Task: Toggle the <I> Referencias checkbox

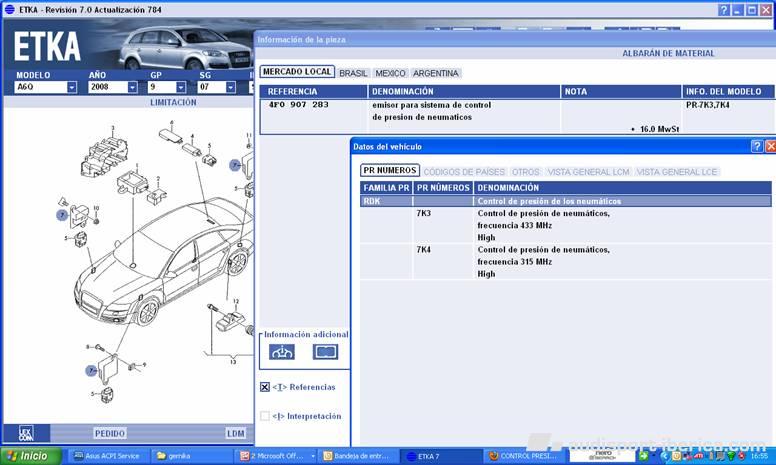Action: (265, 387)
